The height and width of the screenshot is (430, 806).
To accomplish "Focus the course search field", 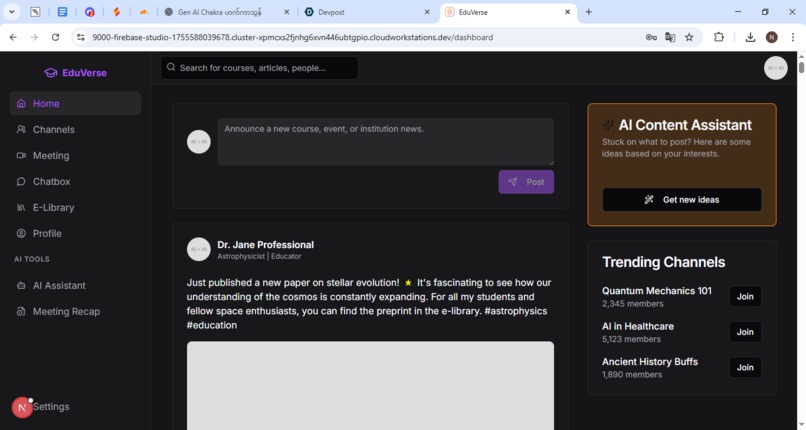I will 260,68.
